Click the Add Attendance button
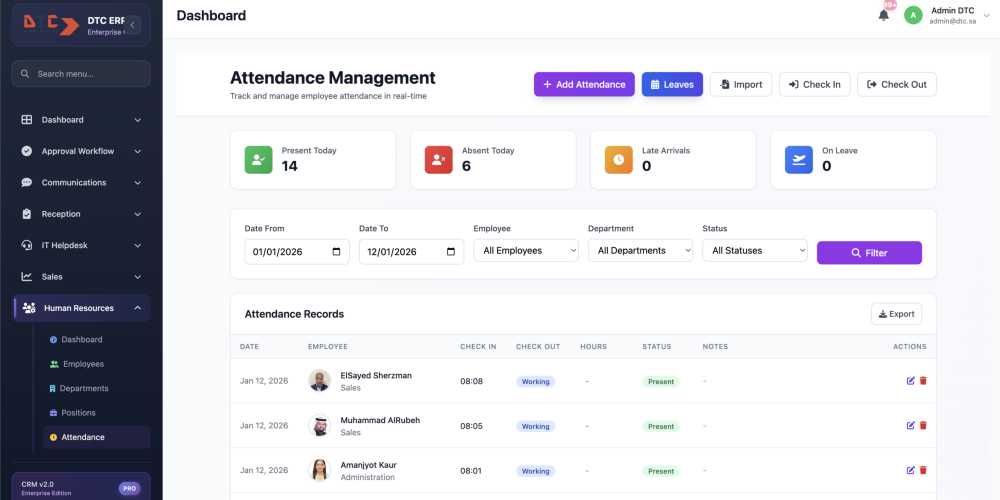The width and height of the screenshot is (1000, 500). pyautogui.click(x=584, y=85)
